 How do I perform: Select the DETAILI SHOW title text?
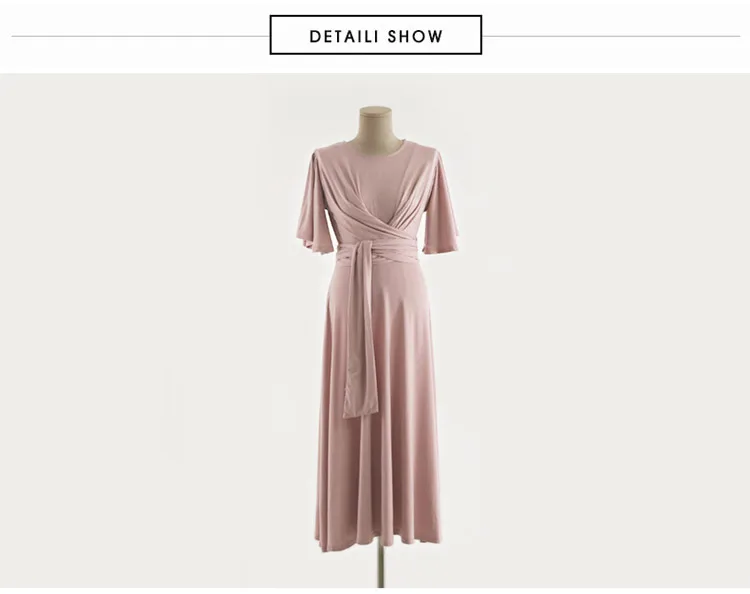pos(376,36)
